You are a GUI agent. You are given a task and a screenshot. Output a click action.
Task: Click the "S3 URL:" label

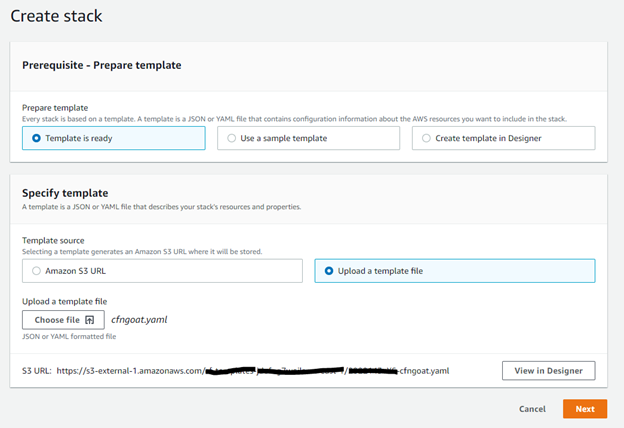(36, 370)
